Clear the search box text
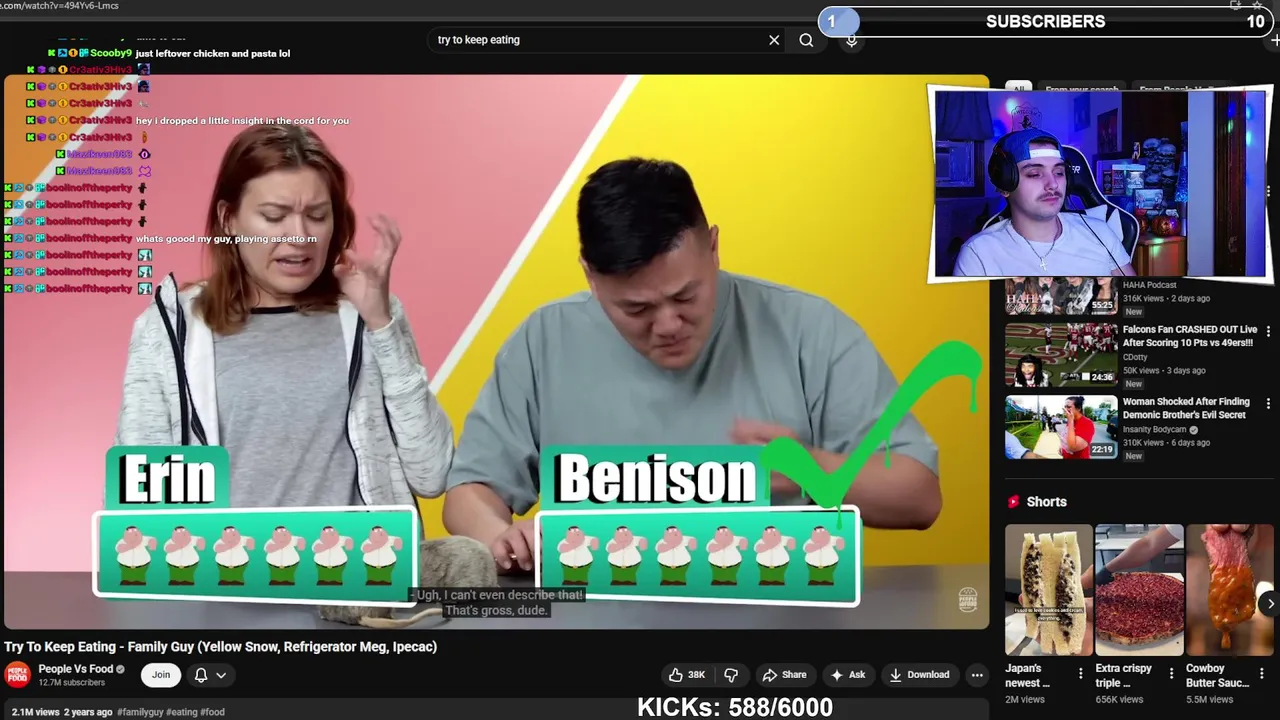This screenshot has height=720, width=1280. [774, 40]
